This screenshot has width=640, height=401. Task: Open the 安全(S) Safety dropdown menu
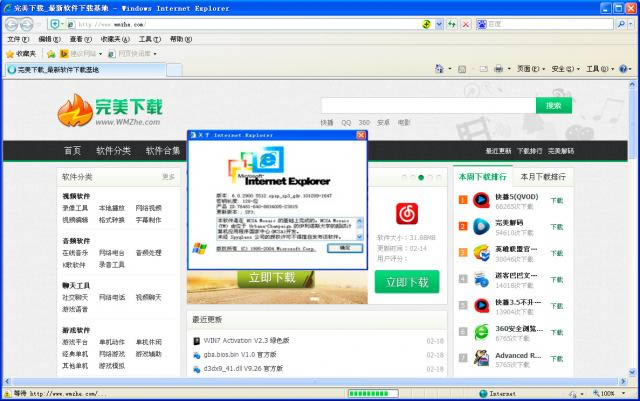(x=565, y=69)
